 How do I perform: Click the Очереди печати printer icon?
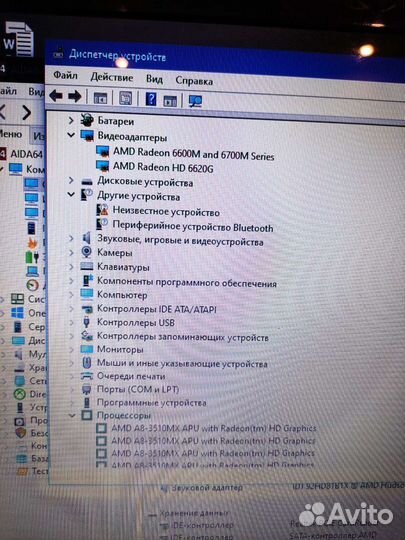(x=87, y=376)
